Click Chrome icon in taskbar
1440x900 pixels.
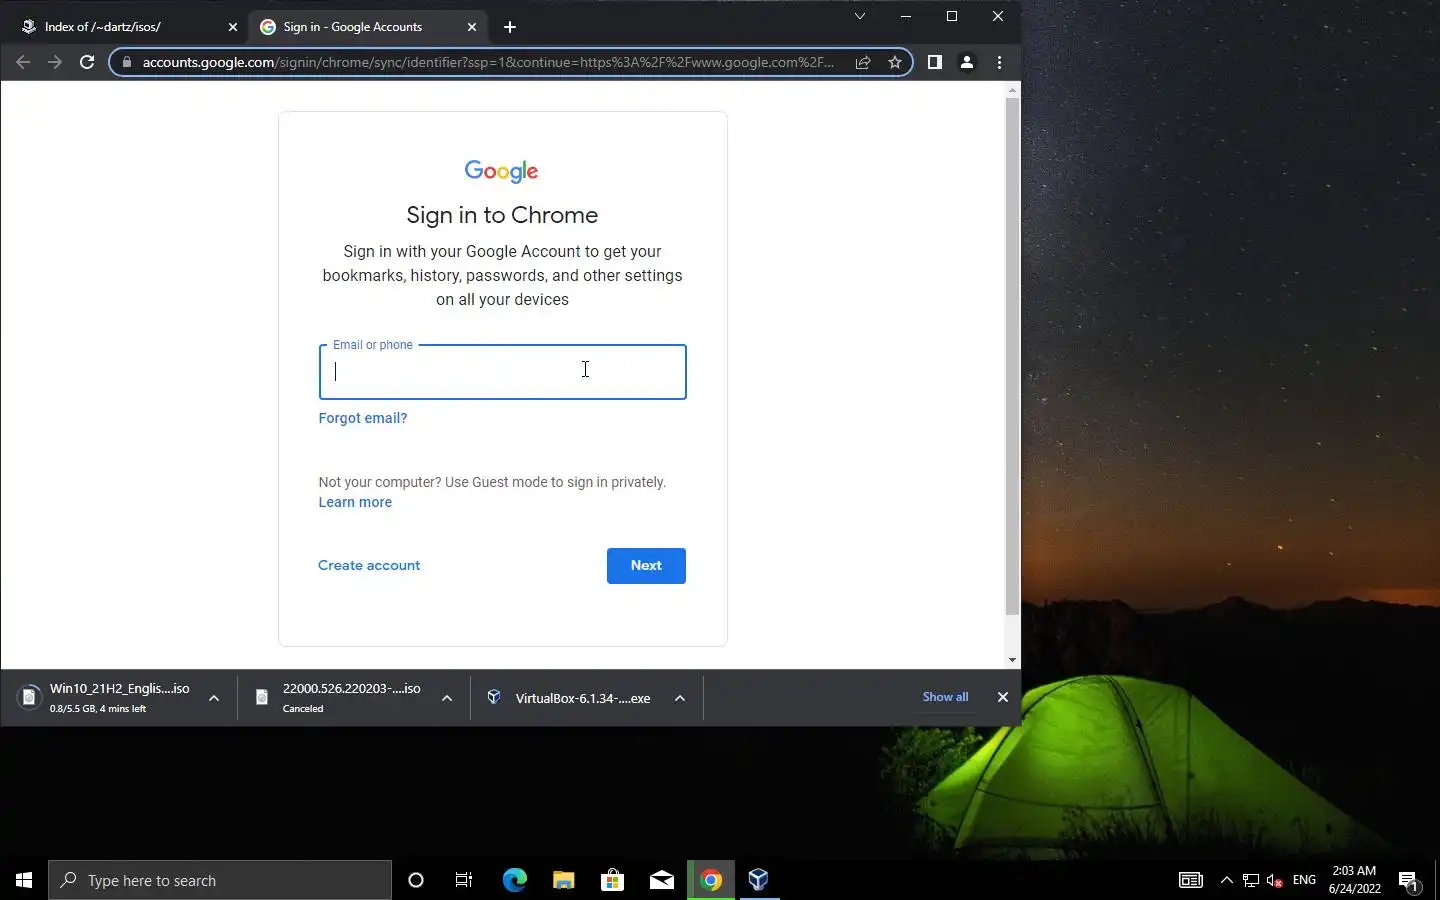click(x=711, y=880)
